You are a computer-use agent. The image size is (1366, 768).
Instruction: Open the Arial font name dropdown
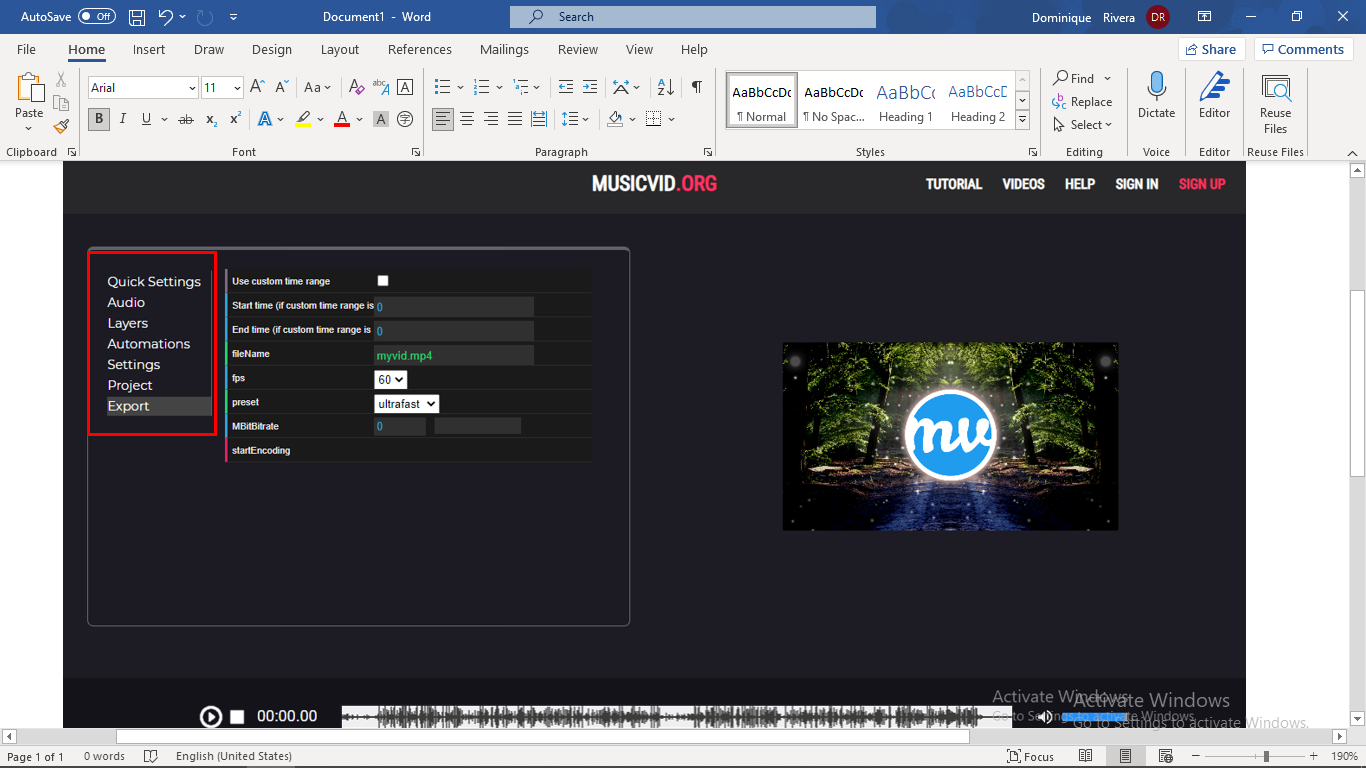(x=143, y=88)
